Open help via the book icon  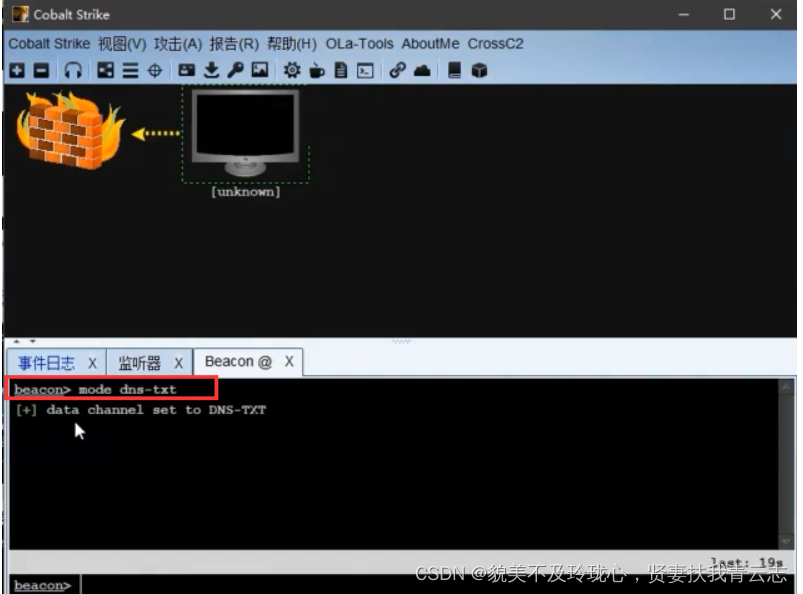(x=454, y=70)
